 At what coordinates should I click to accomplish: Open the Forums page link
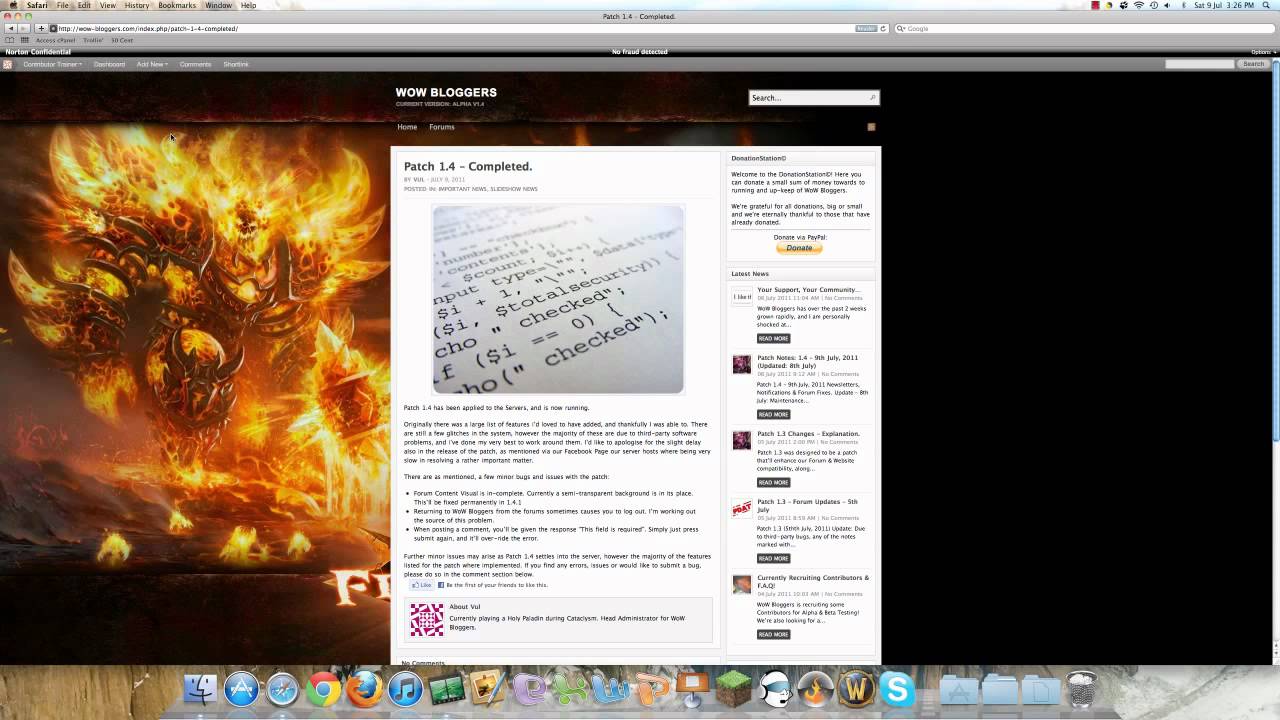click(442, 127)
